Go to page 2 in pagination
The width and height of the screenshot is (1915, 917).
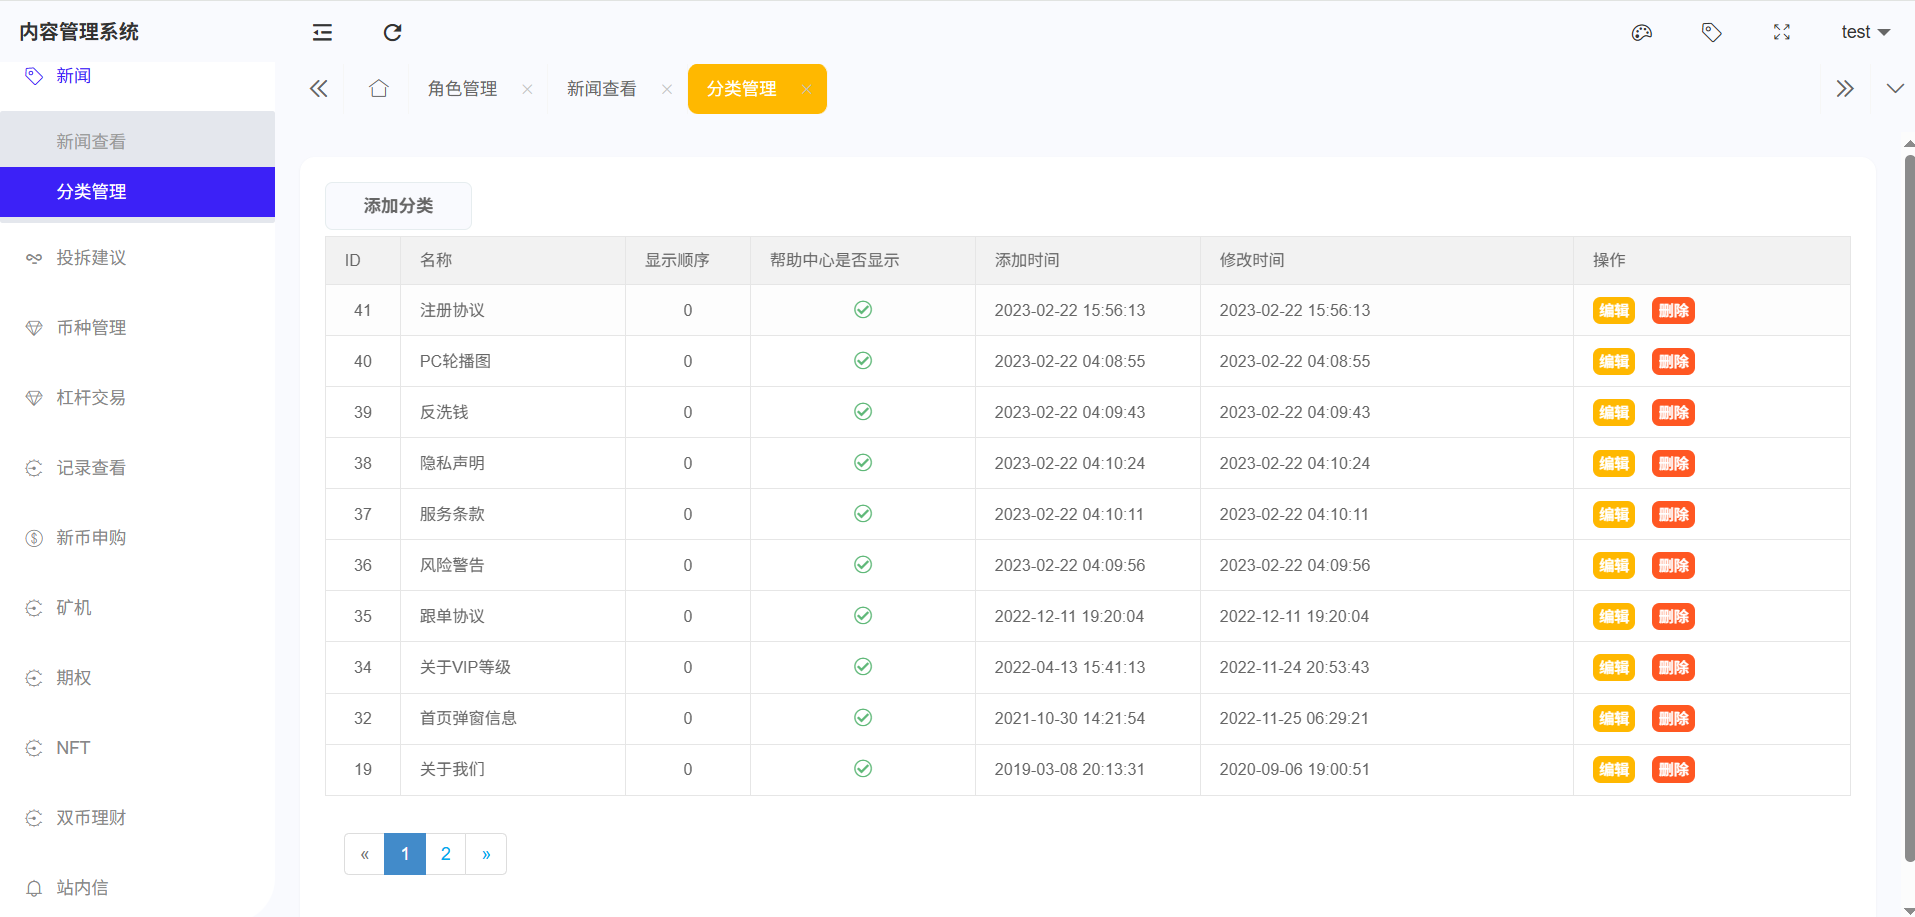(x=445, y=854)
